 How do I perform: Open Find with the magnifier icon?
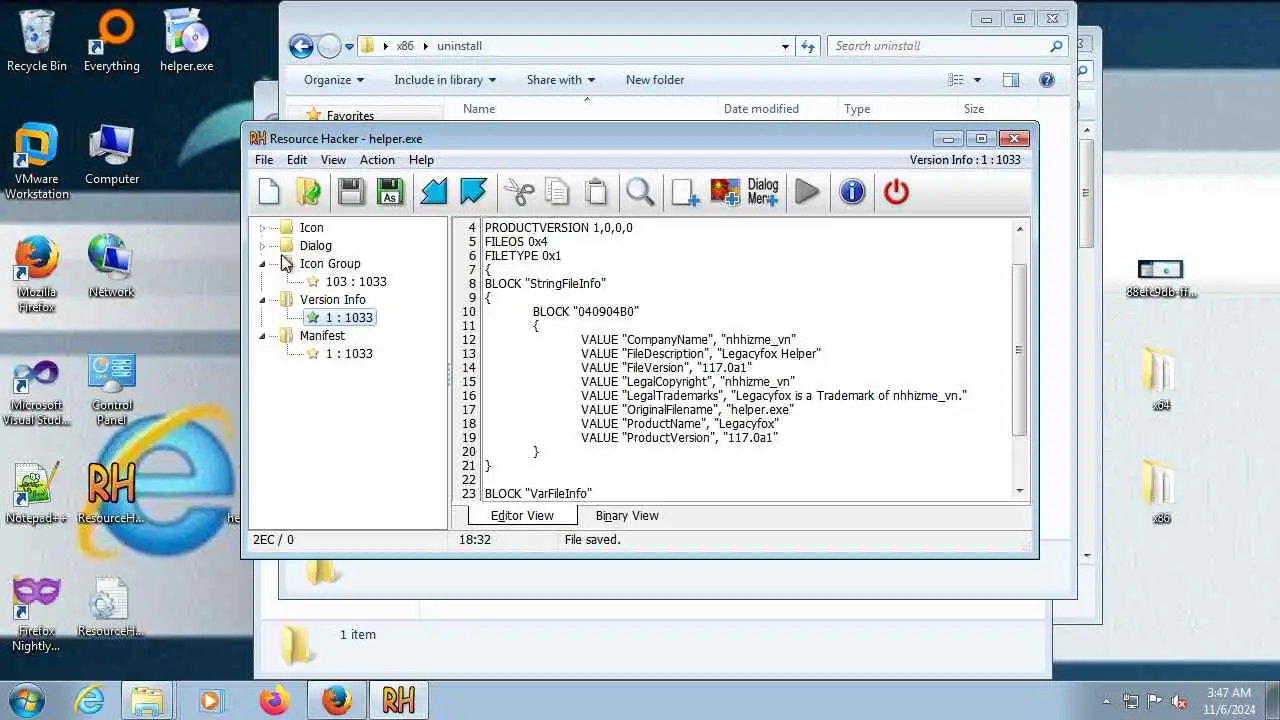640,191
